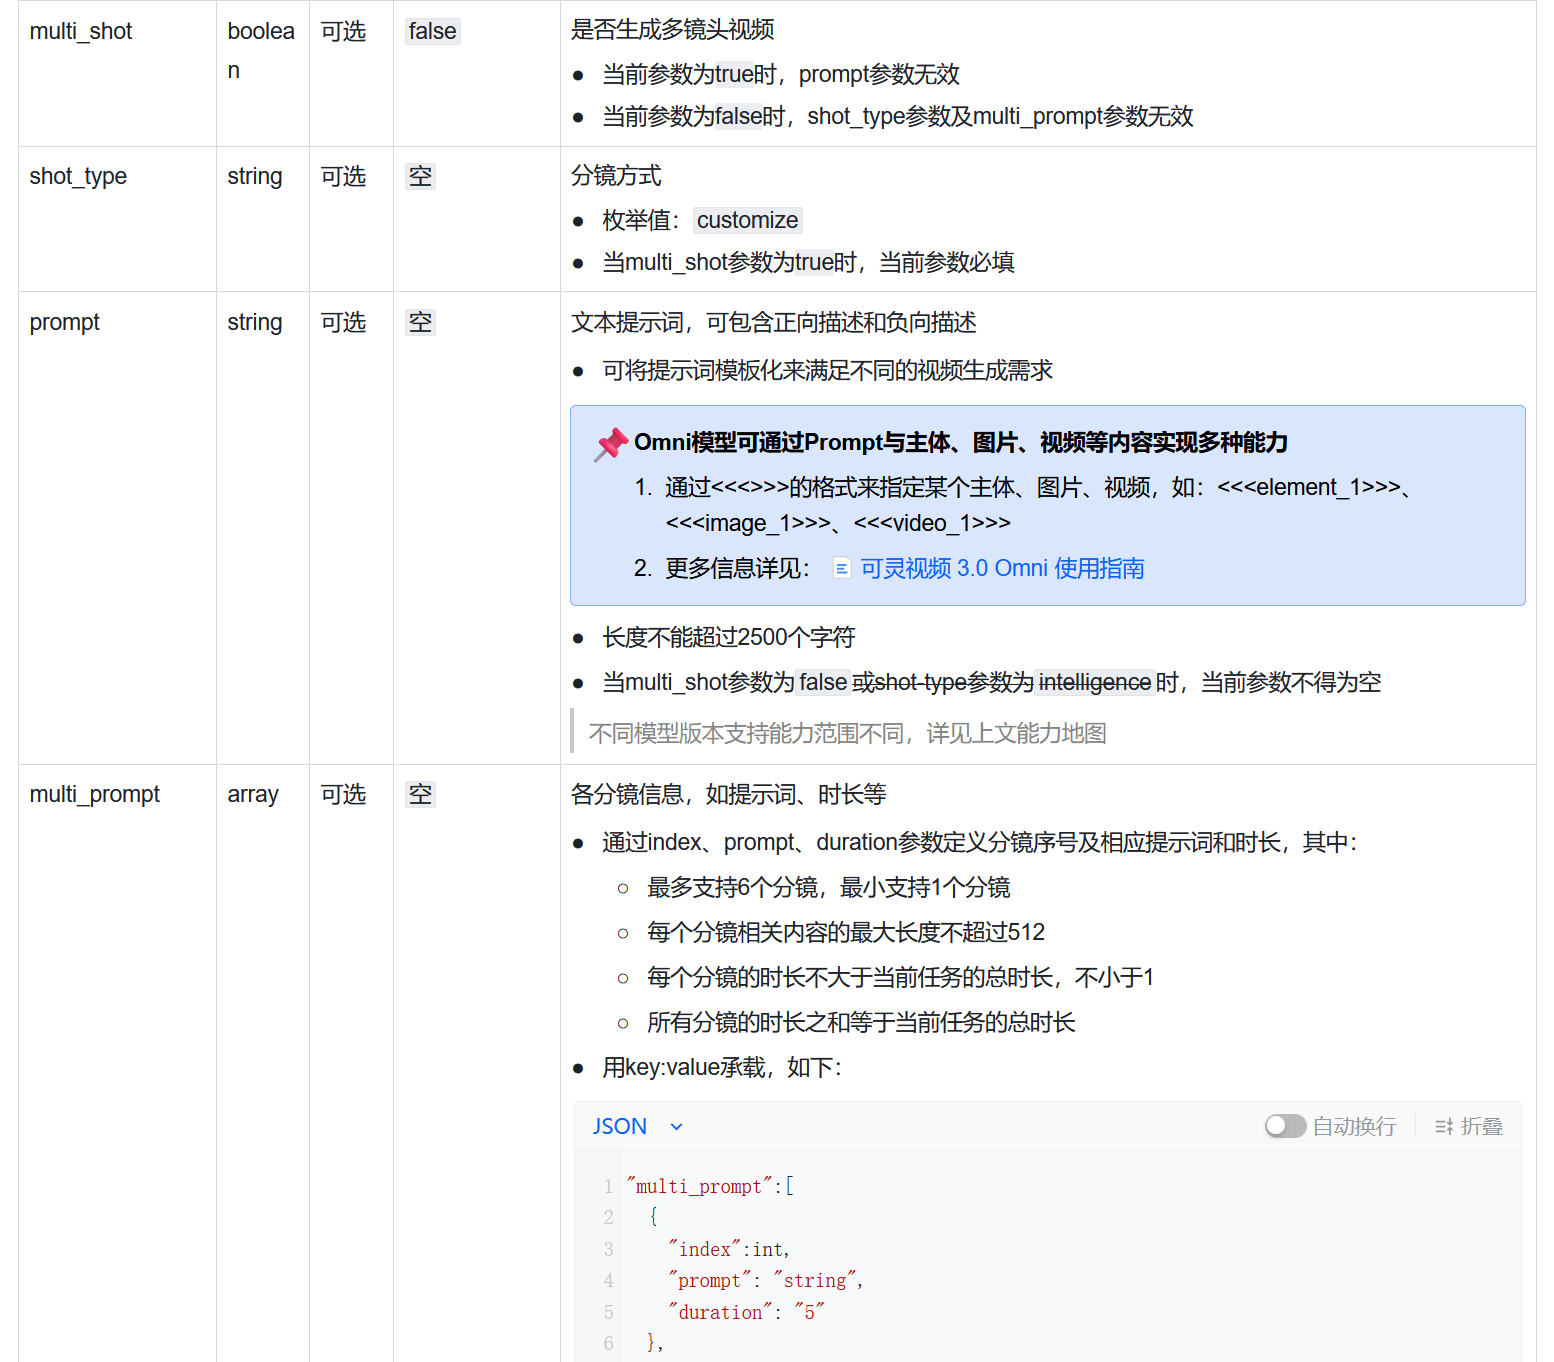The image size is (1554, 1362).
Task: Click the gray quote about 能力地图
Action: (x=847, y=734)
